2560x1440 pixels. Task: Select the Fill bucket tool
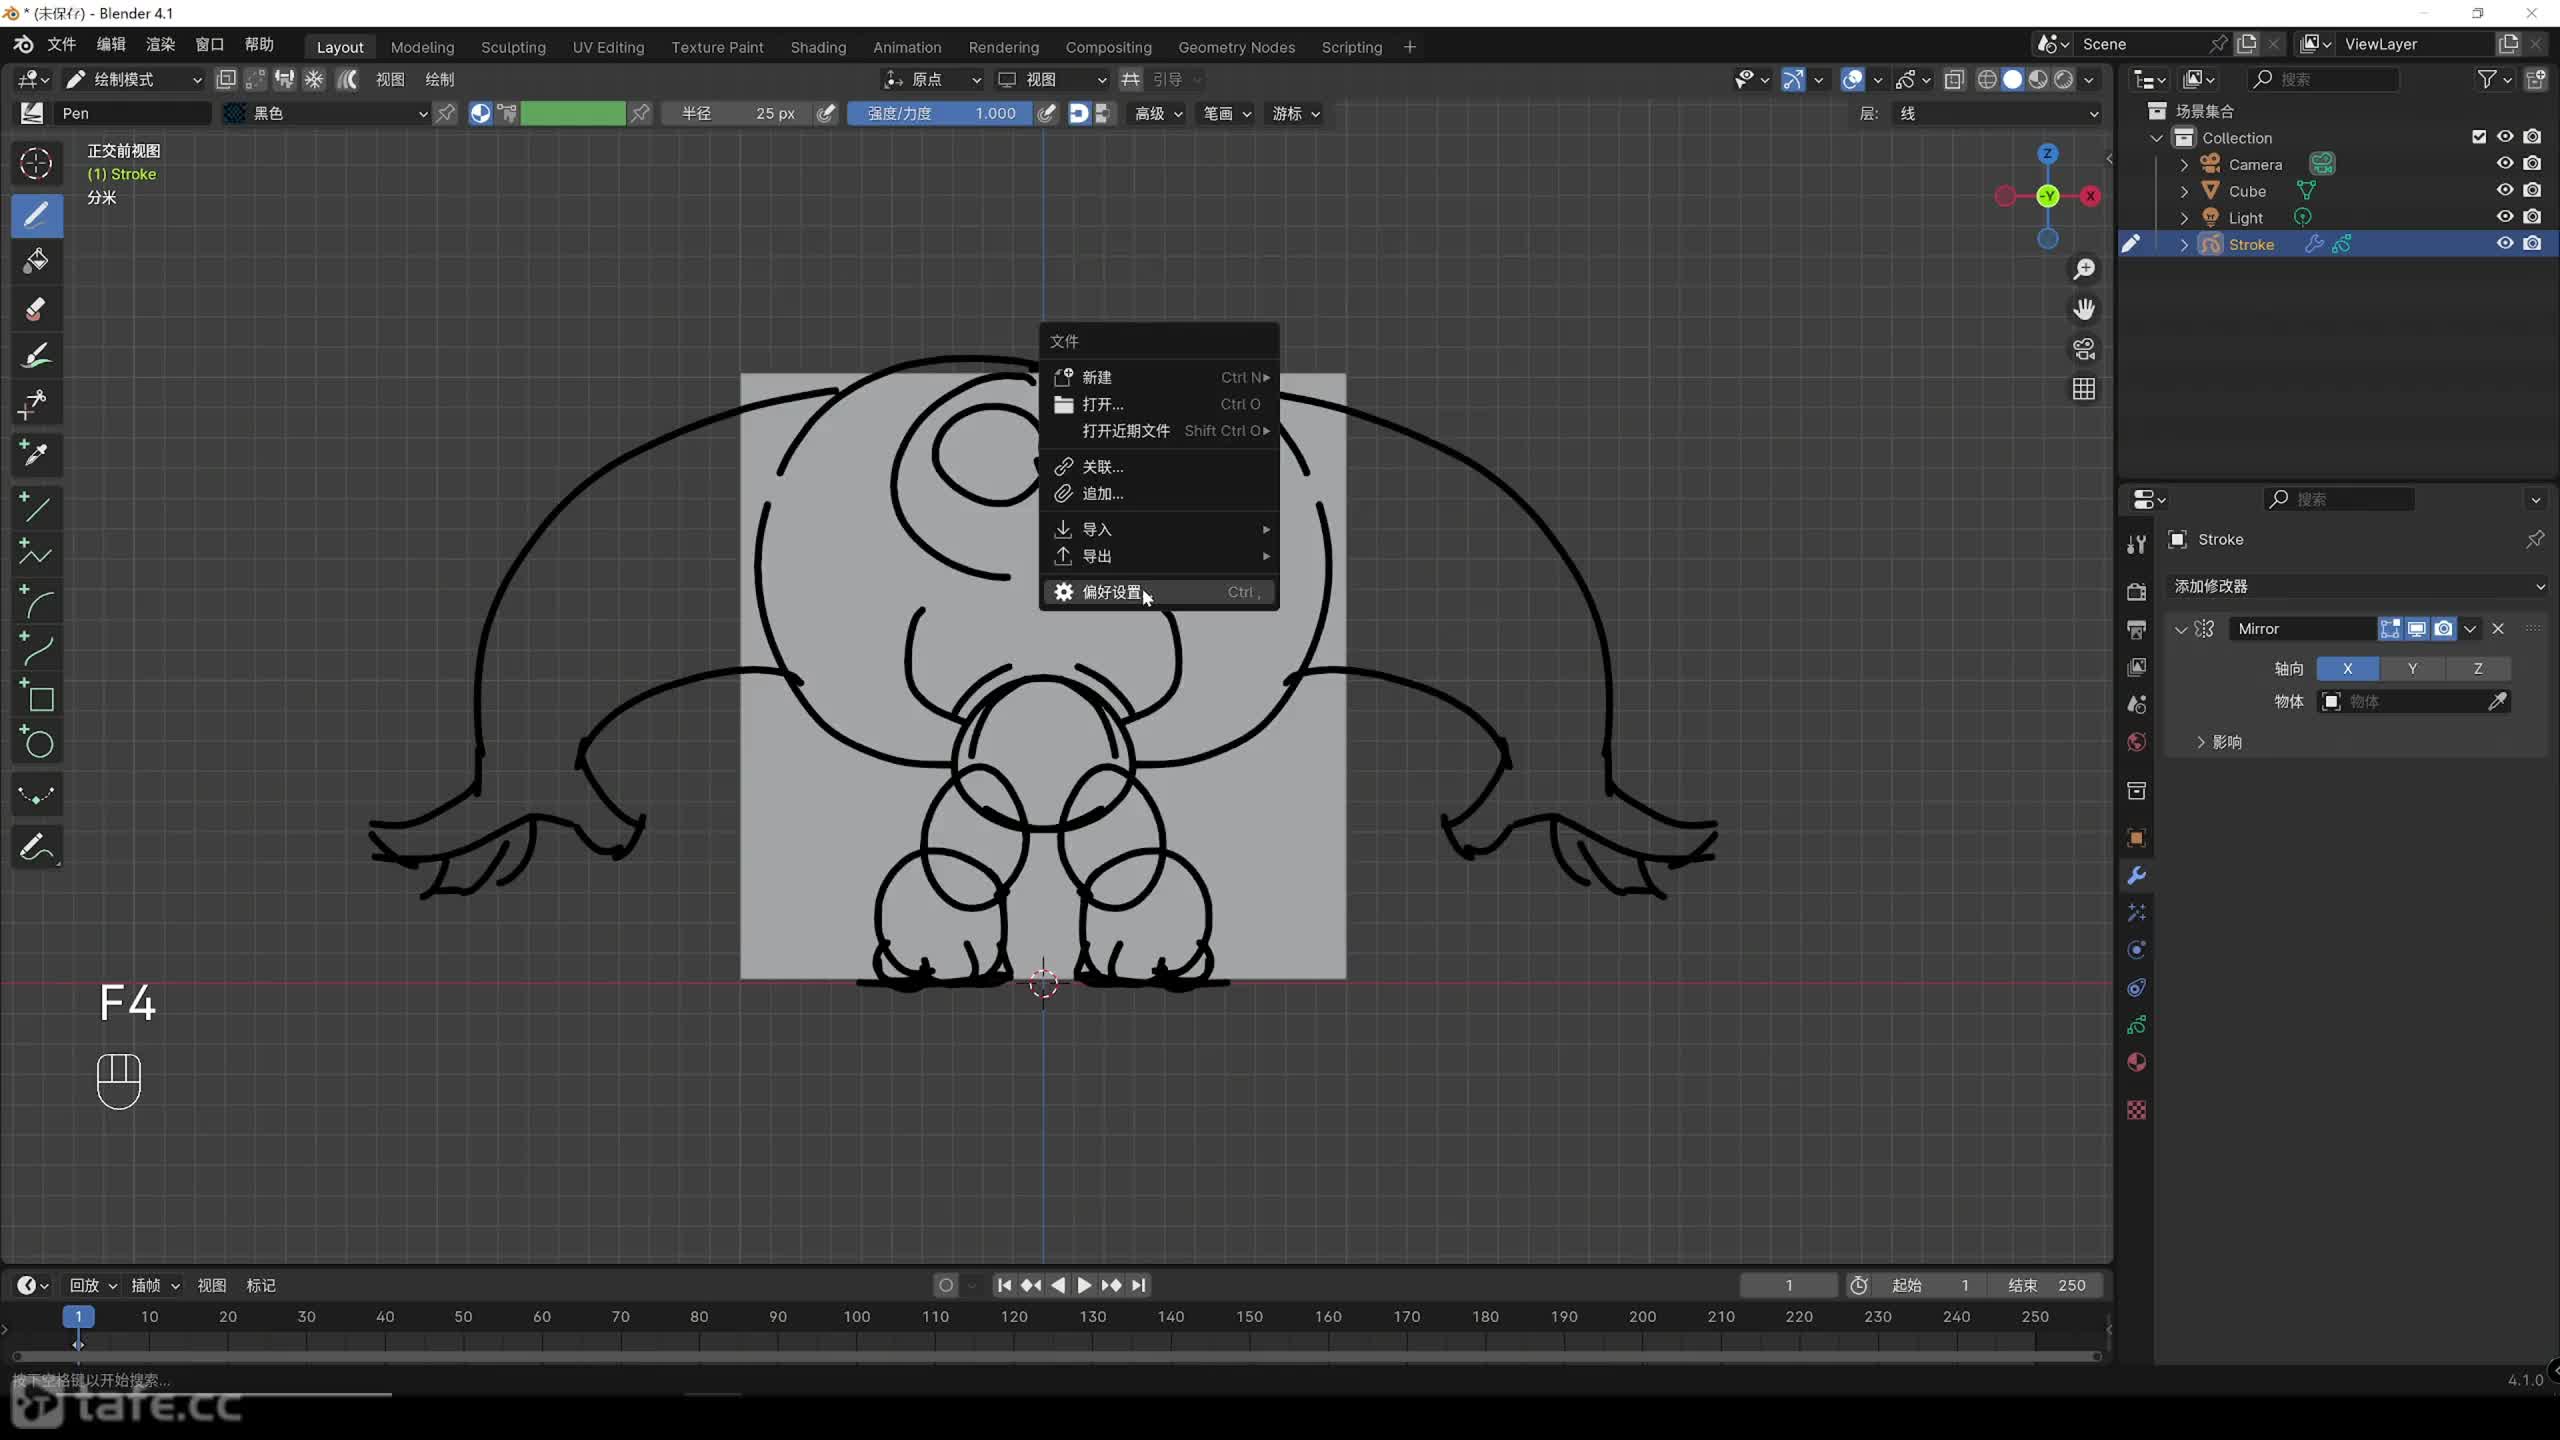click(x=36, y=262)
